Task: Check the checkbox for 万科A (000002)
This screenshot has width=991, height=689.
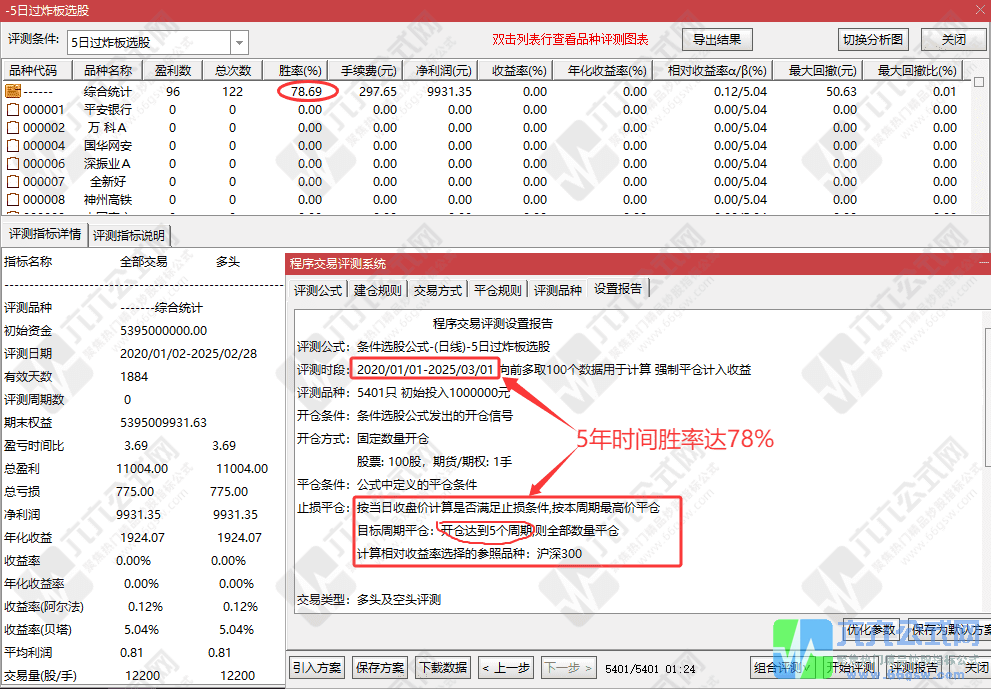Action: pos(12,127)
